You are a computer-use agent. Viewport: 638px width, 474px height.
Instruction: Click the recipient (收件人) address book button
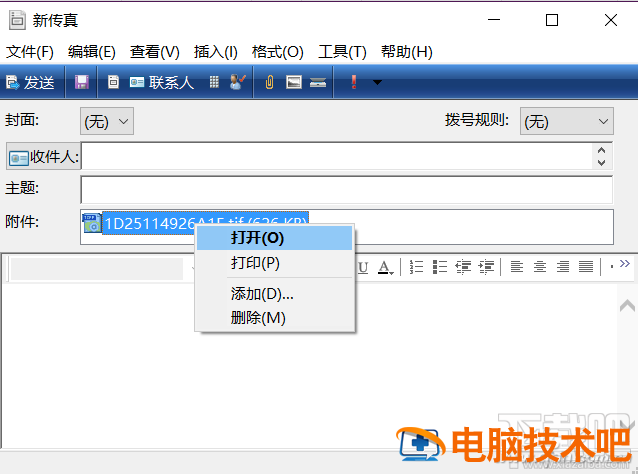(43, 157)
